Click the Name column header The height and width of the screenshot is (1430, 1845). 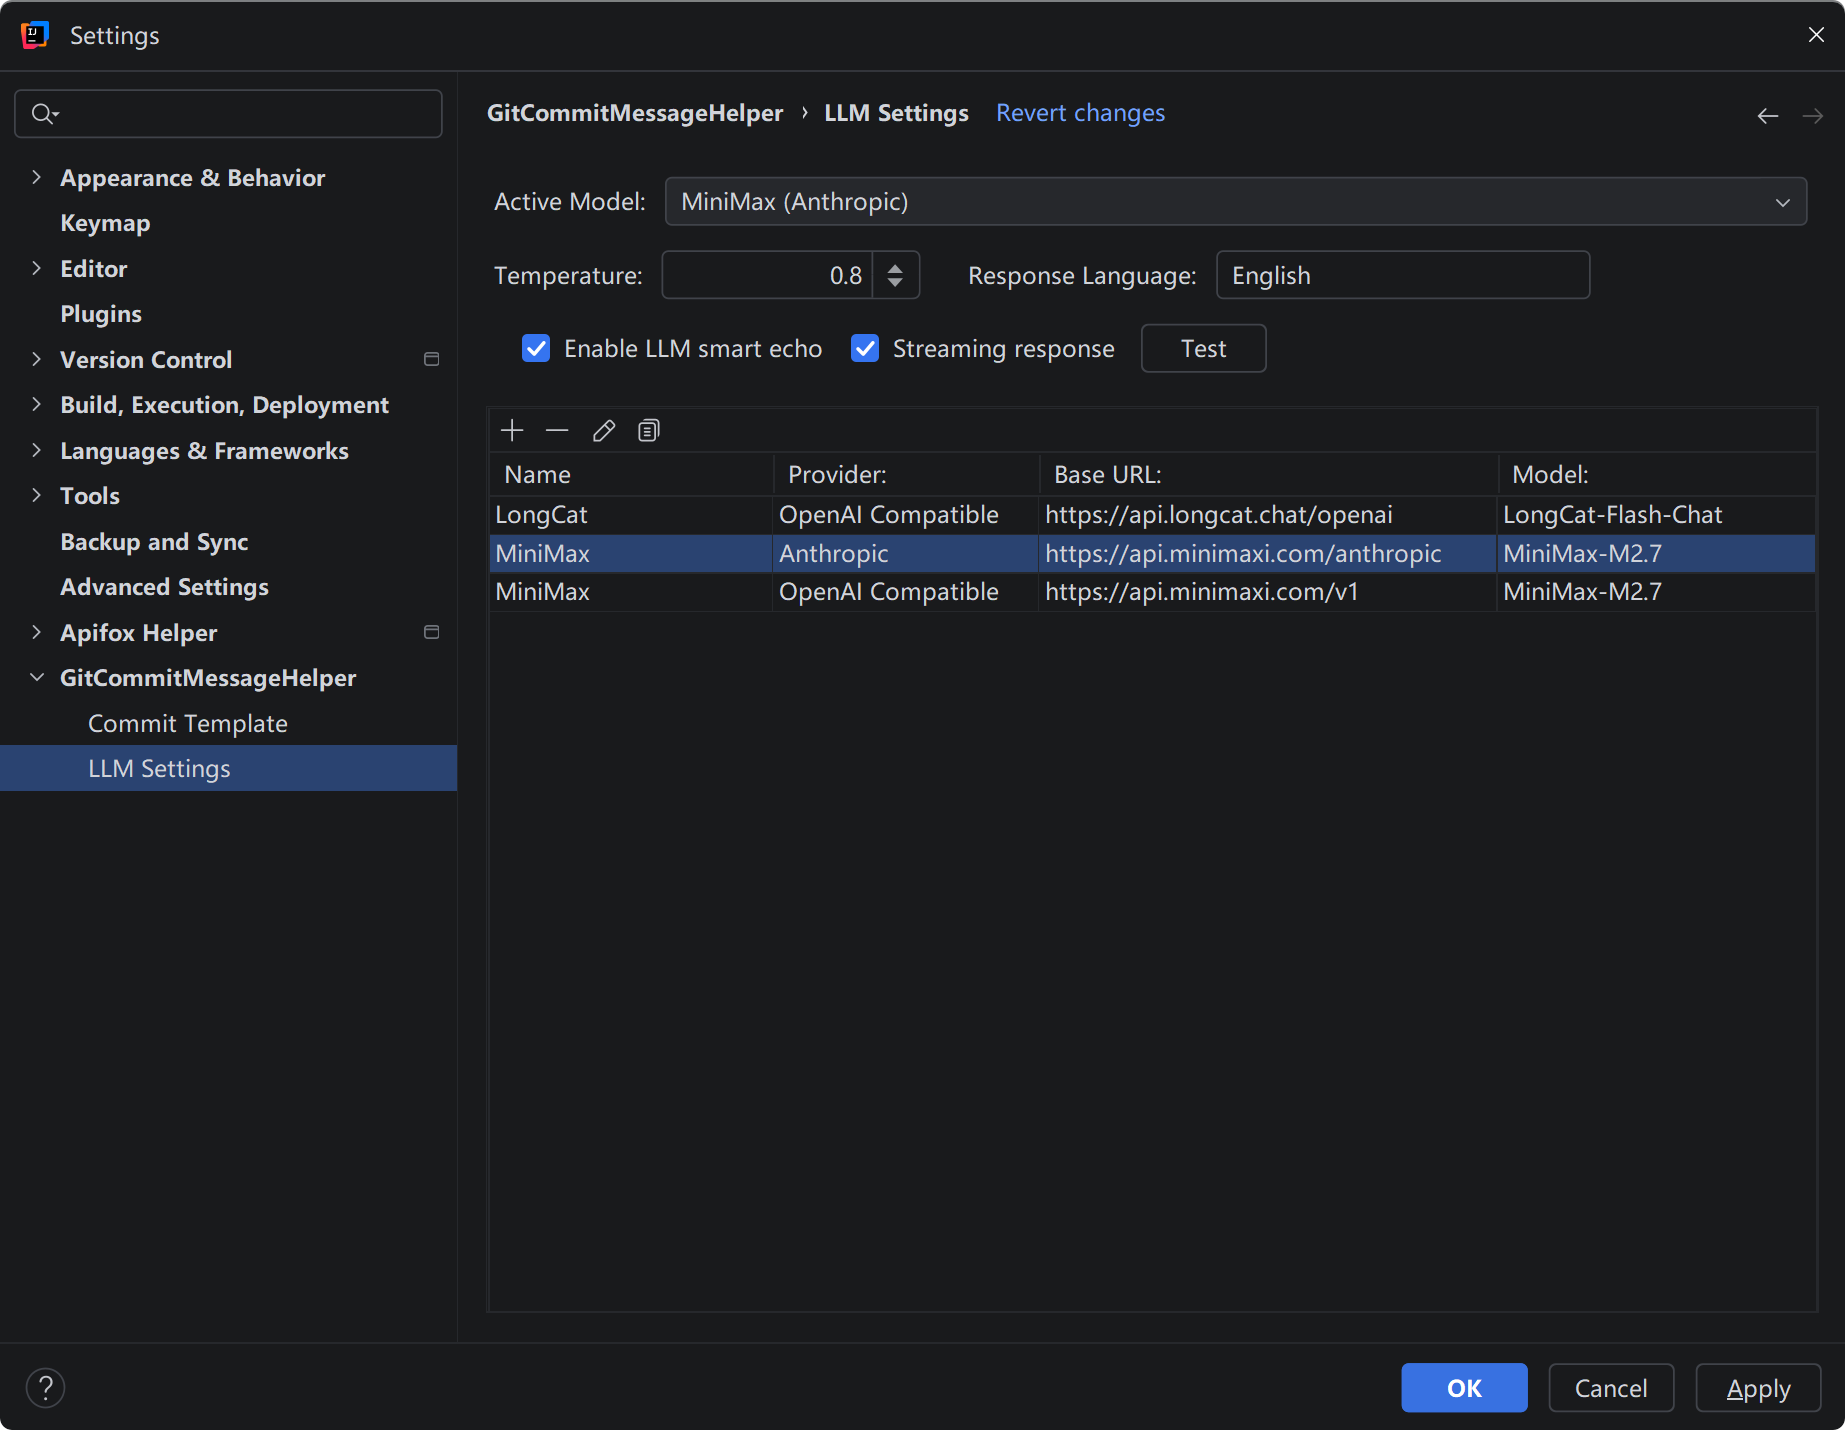pos(631,474)
